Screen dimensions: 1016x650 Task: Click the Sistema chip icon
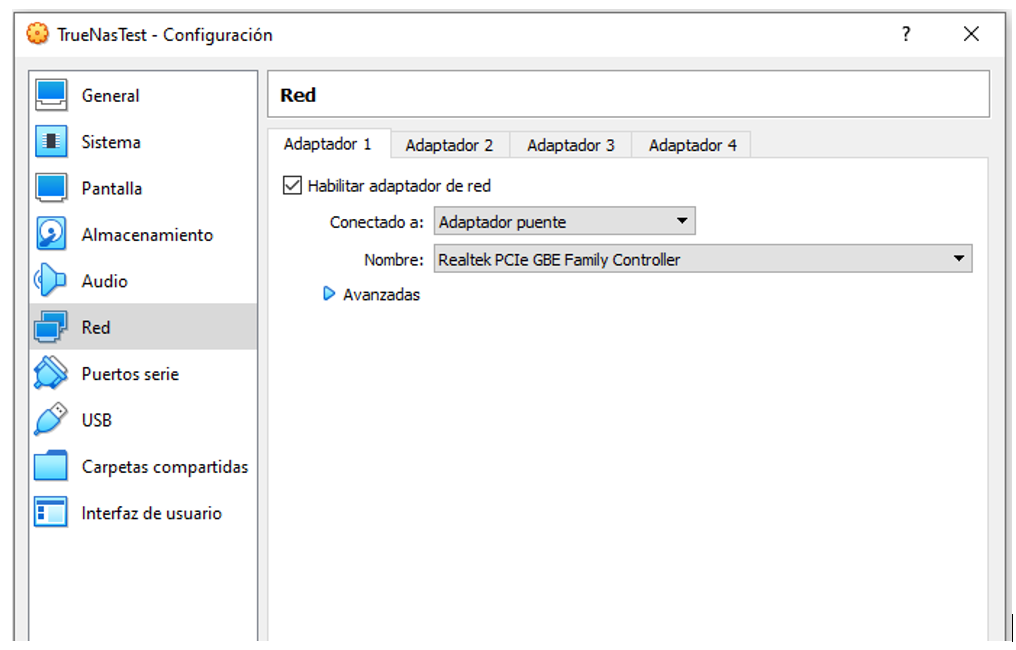tap(51, 141)
